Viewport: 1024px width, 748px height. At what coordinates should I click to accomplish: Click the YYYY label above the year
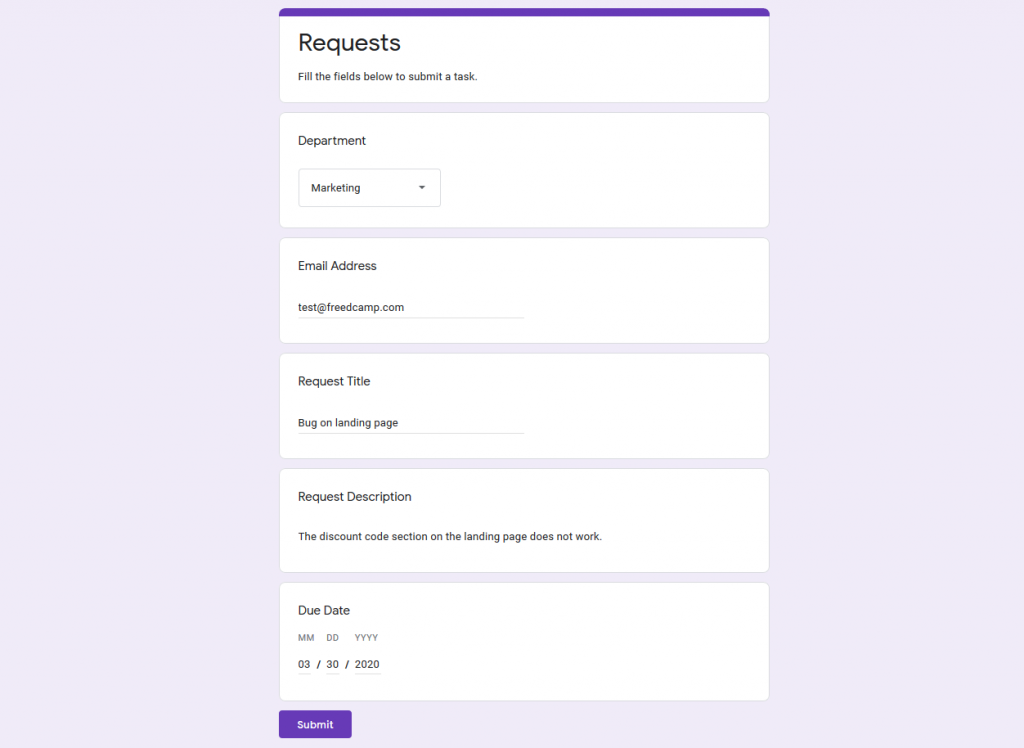pyautogui.click(x=366, y=638)
